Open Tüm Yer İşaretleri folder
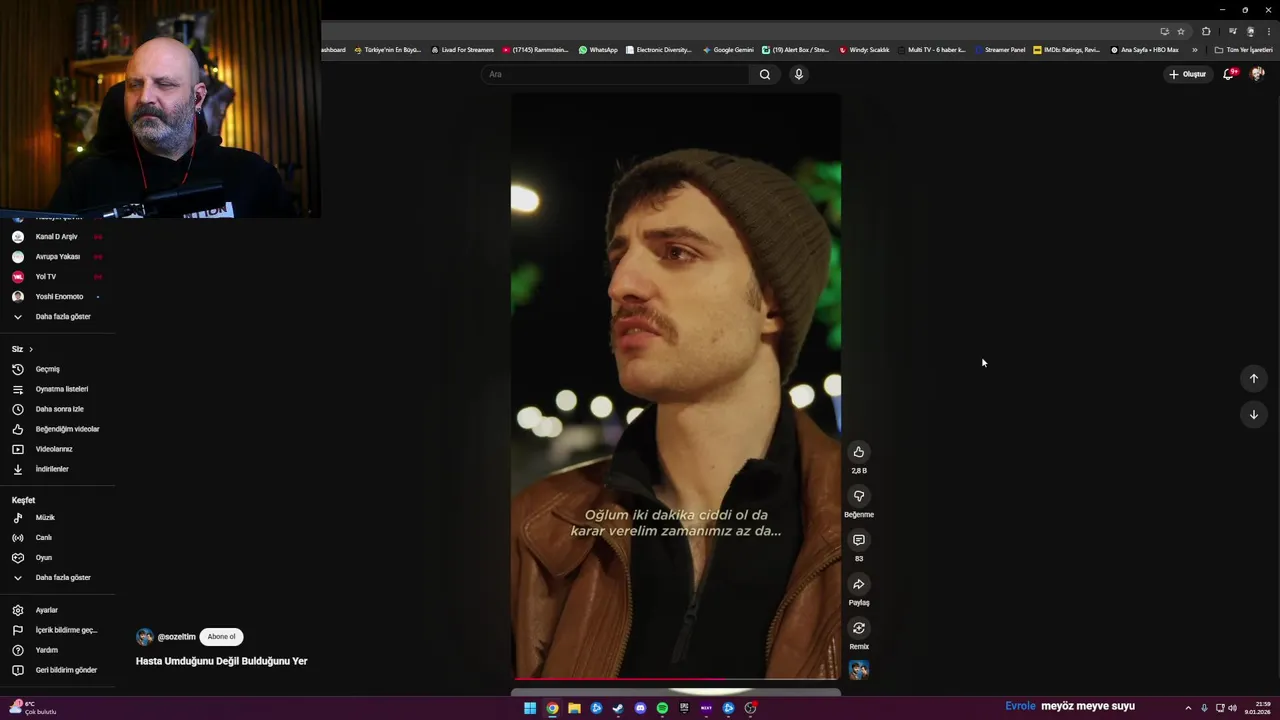This screenshot has height=720, width=1280. 1243,50
